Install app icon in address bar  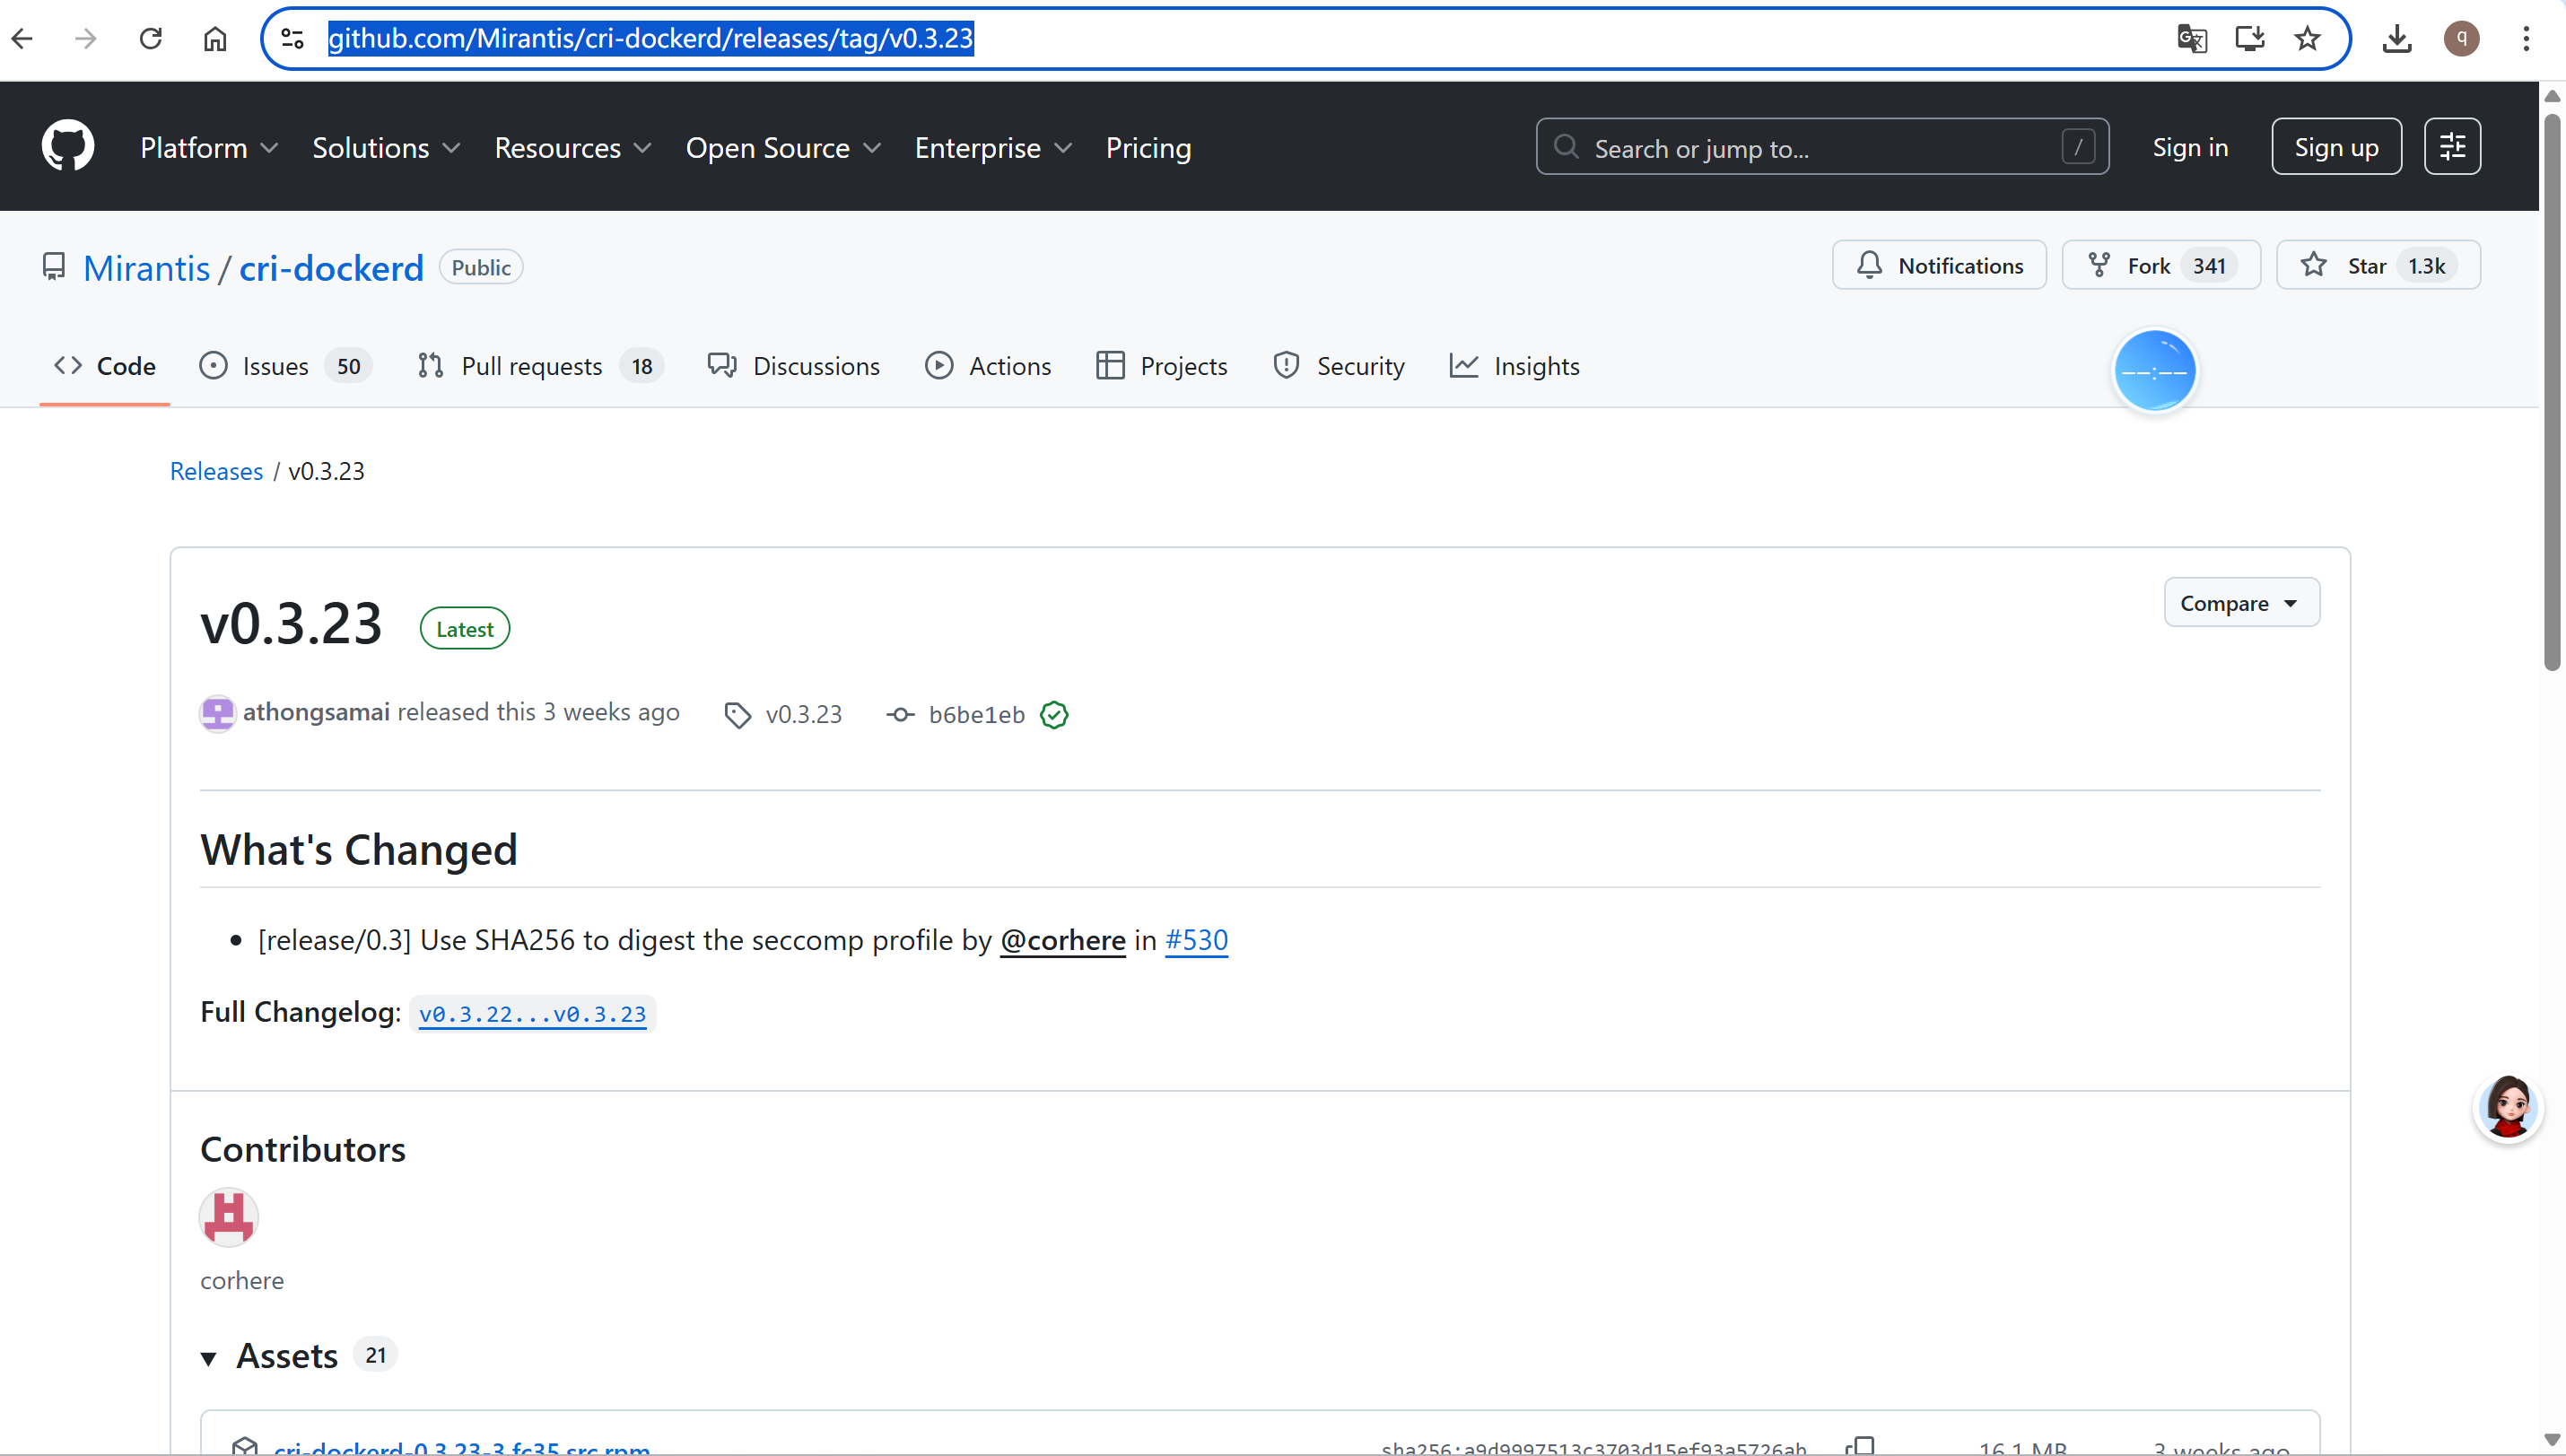click(2250, 39)
